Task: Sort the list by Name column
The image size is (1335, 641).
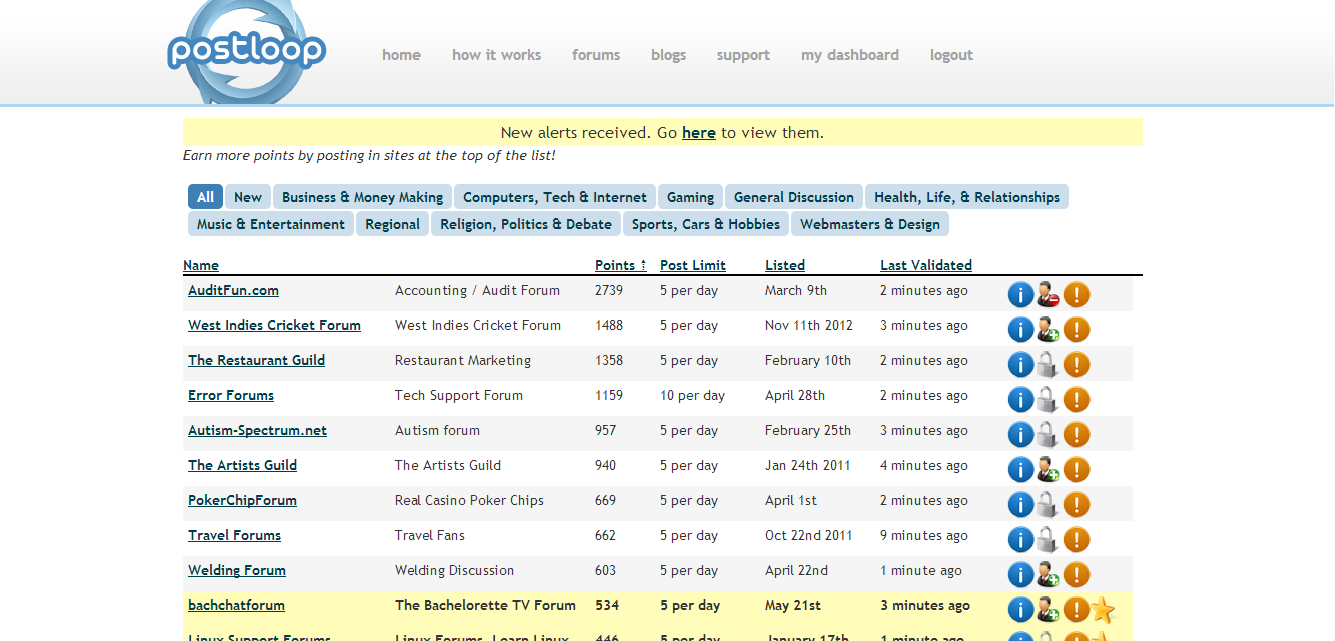Action: (x=201, y=265)
